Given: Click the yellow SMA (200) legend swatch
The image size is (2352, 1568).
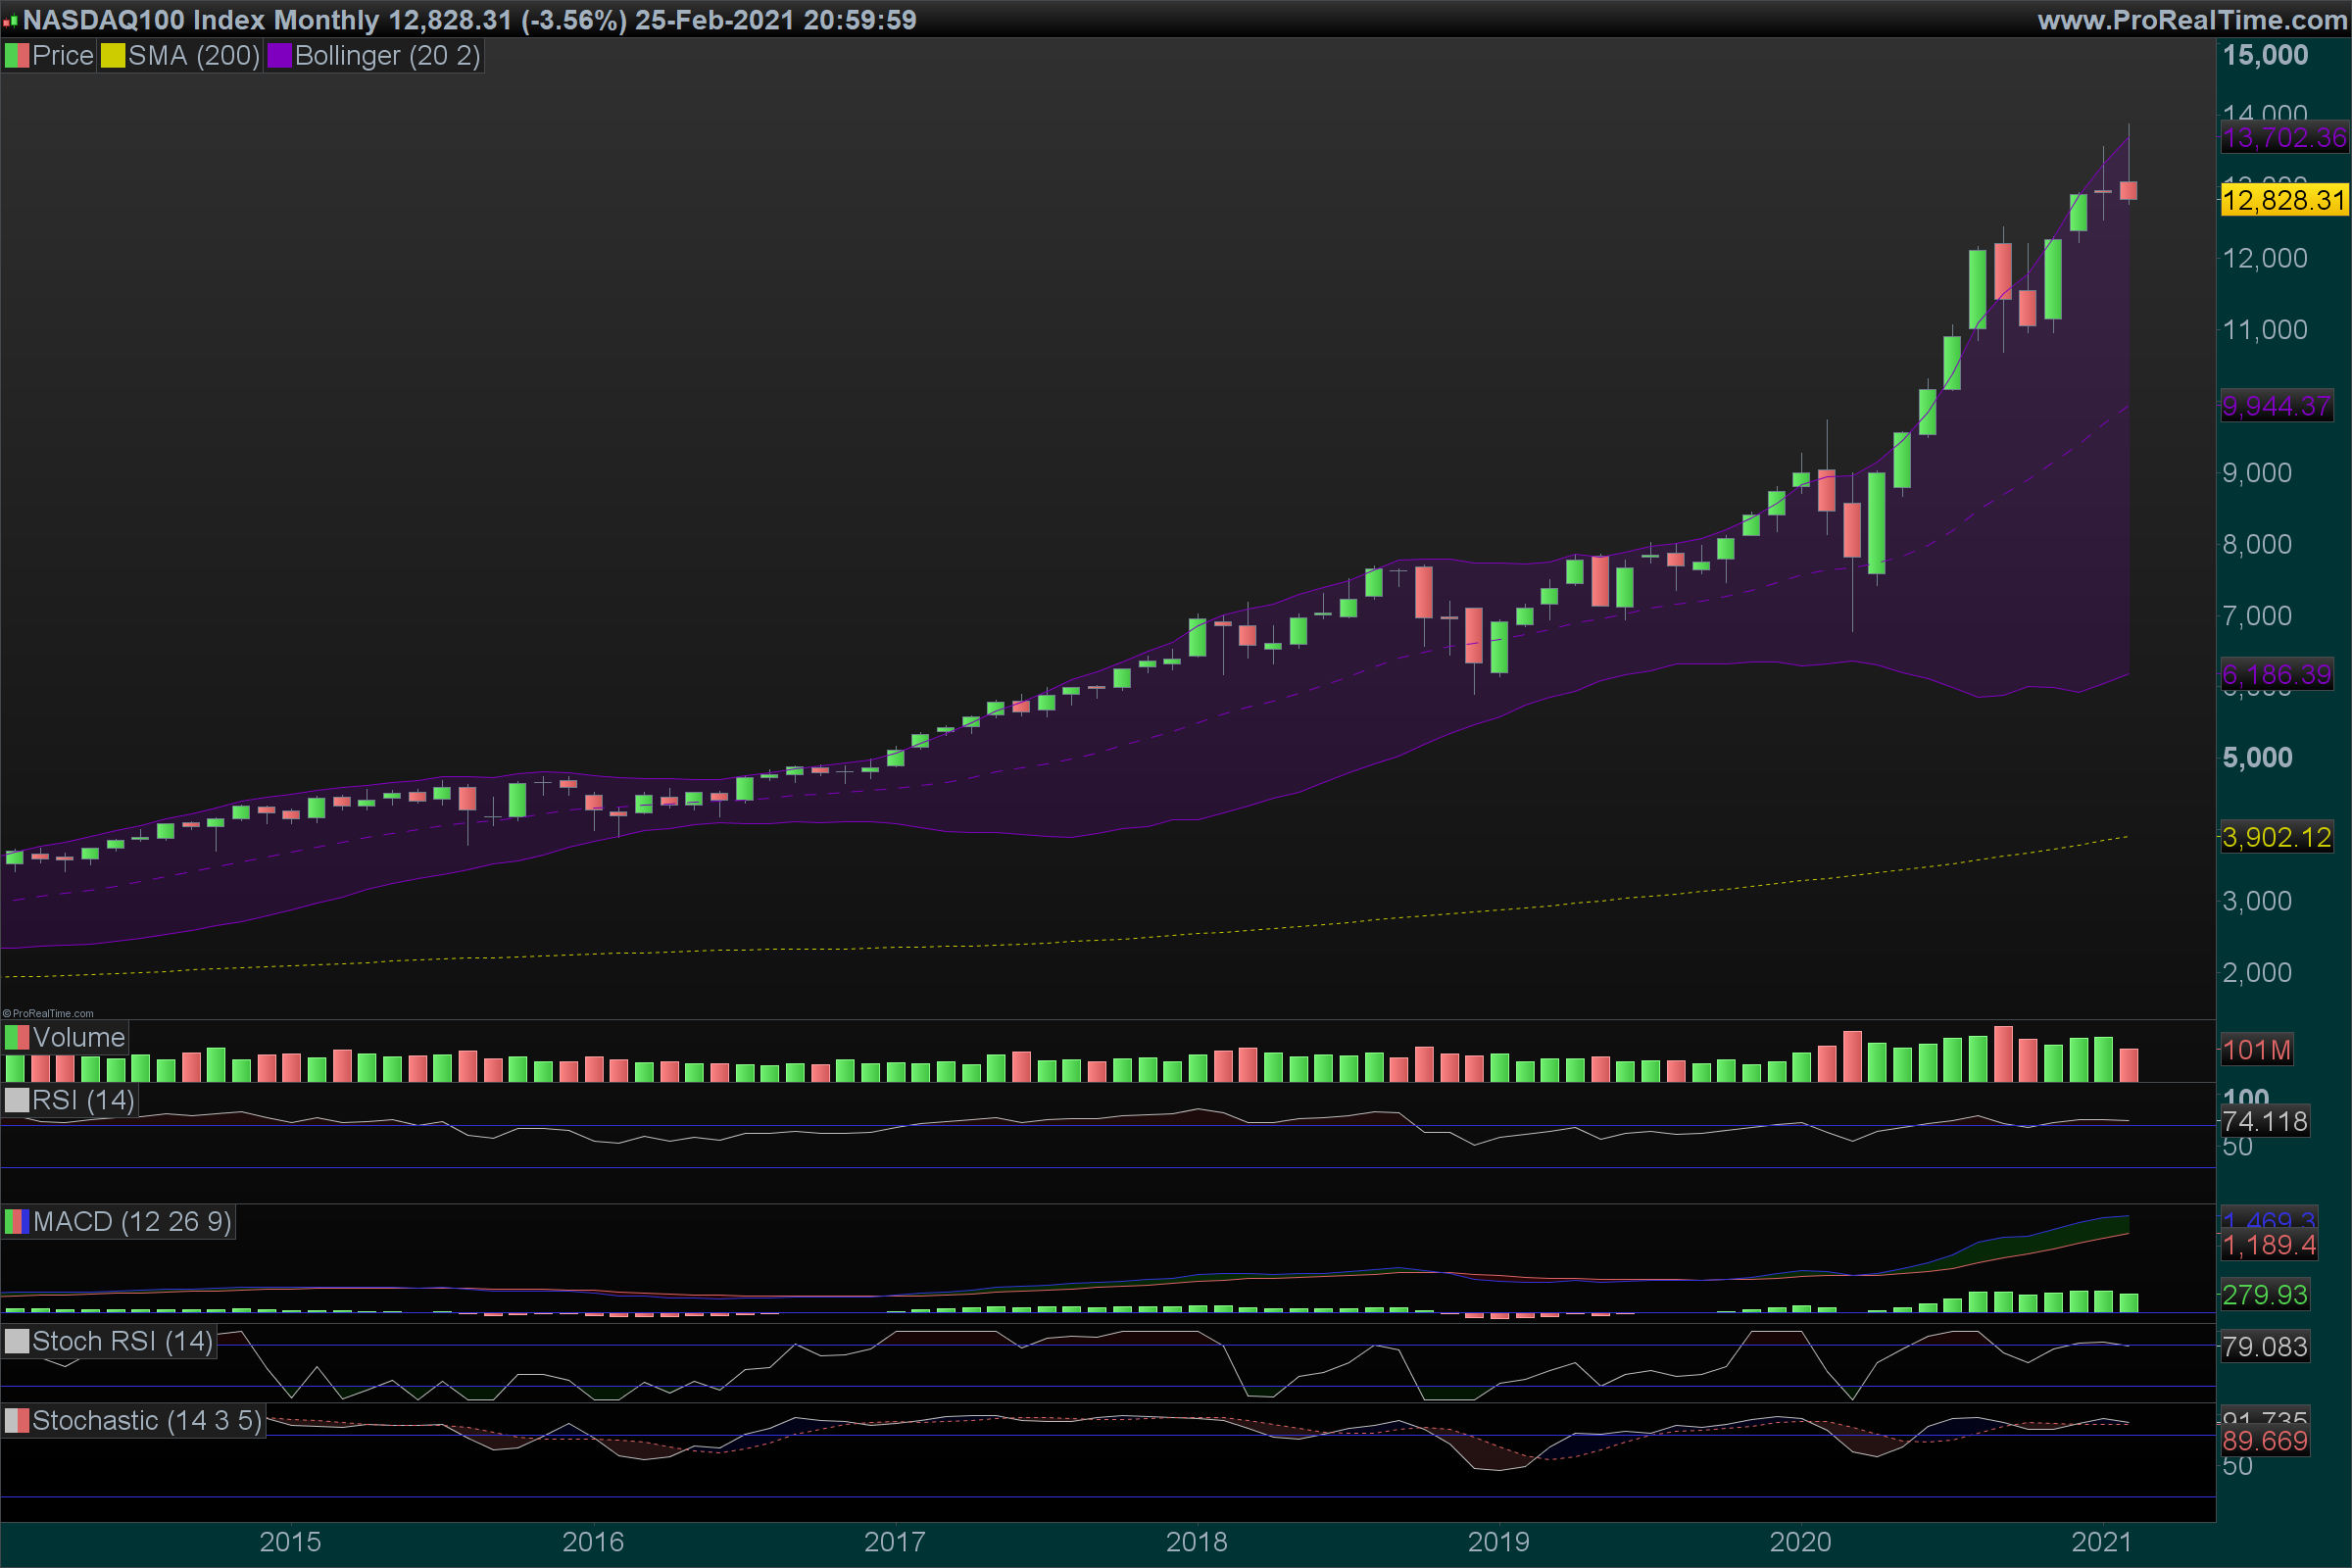Looking at the screenshot, I should (112, 56).
